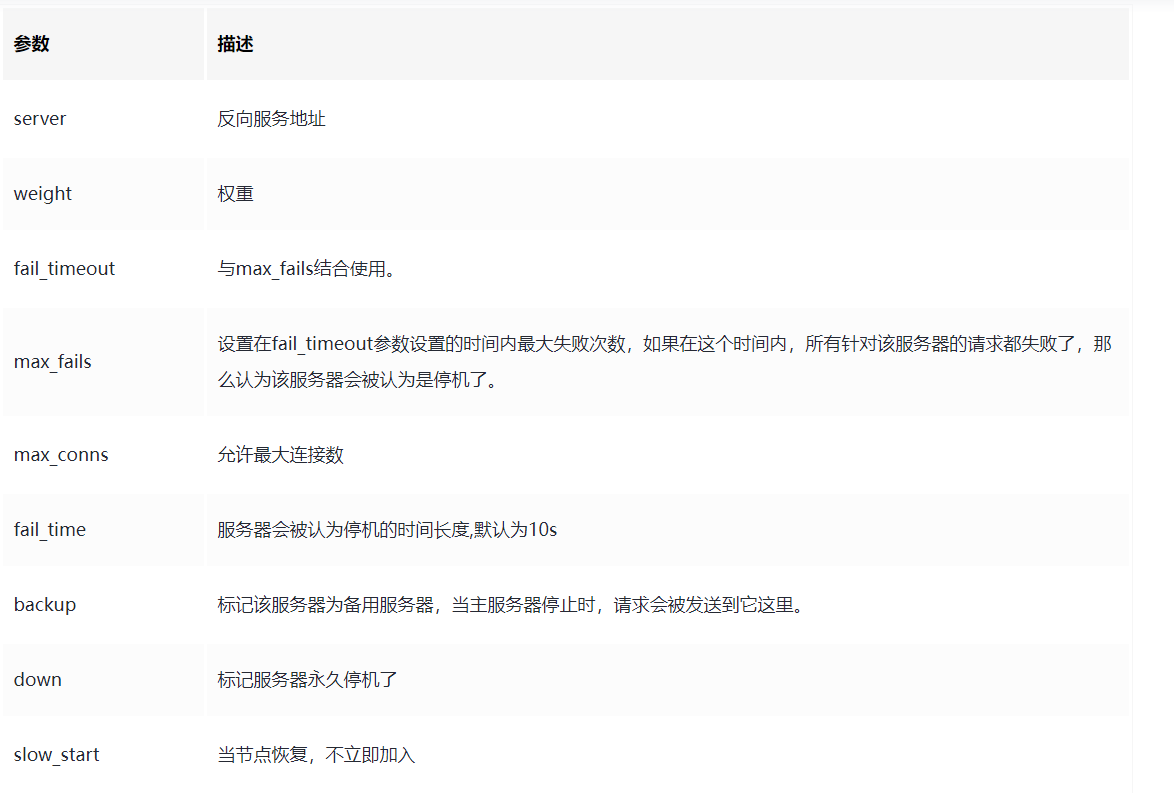Click the '与max_fails结合使用。' description
1174x793 pixels.
point(306,269)
